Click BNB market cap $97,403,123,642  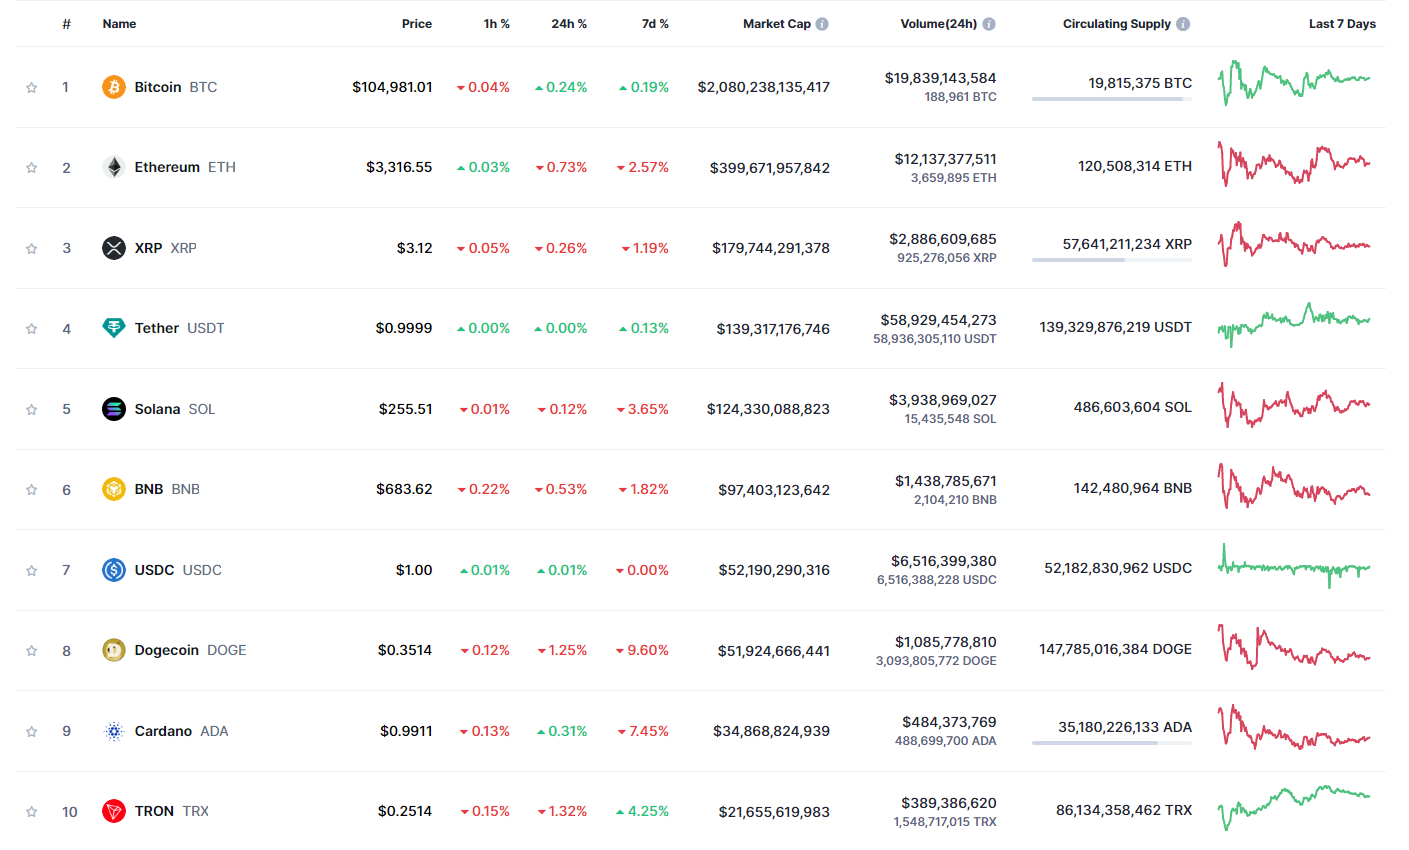click(774, 490)
